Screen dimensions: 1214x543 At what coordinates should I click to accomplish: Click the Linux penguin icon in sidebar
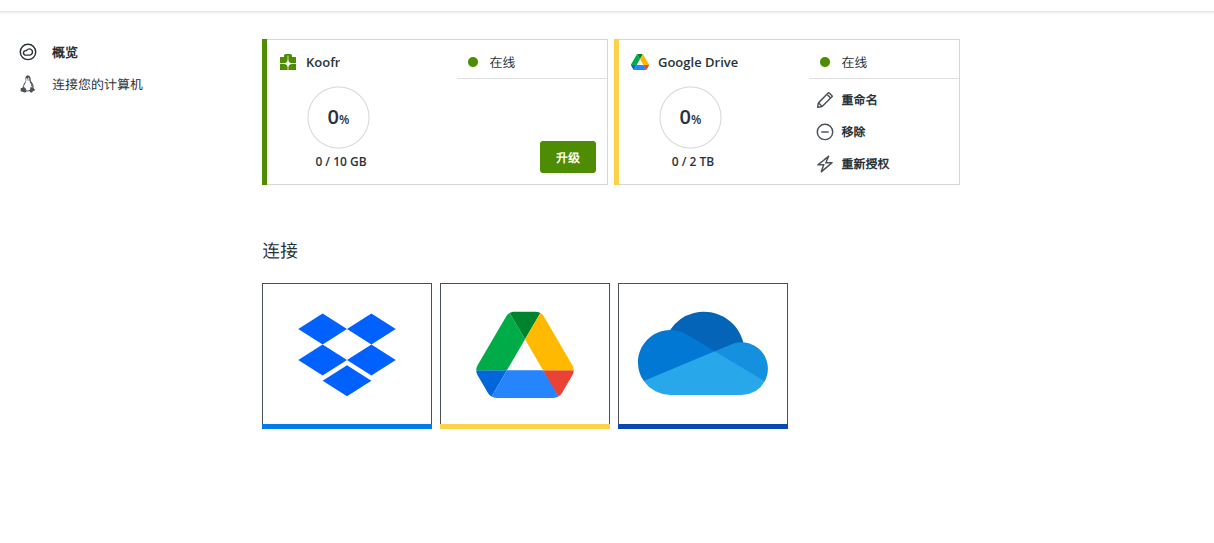28,84
